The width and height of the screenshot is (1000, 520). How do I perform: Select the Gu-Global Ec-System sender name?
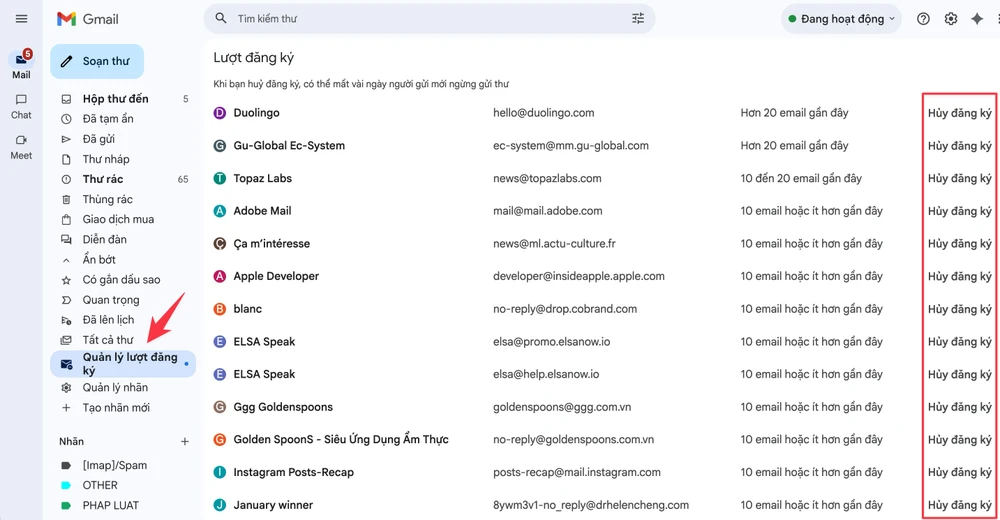point(289,145)
